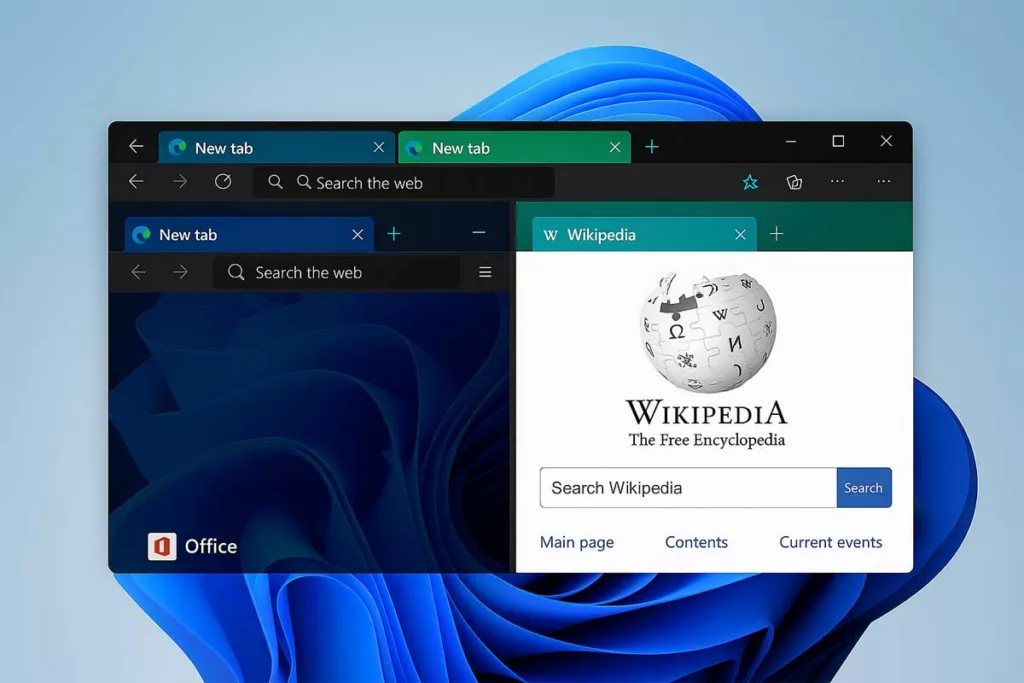This screenshot has height=683, width=1024.
Task: Minimize the main browser window
Action: click(x=791, y=141)
